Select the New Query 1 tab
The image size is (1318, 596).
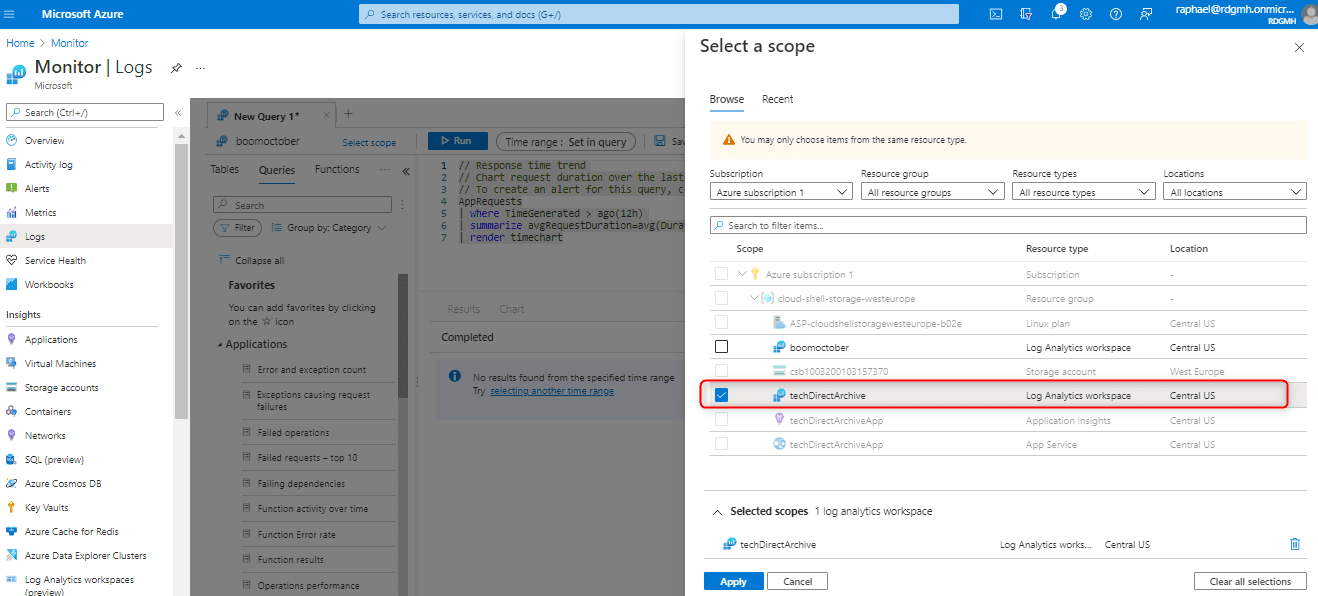[x=266, y=116]
